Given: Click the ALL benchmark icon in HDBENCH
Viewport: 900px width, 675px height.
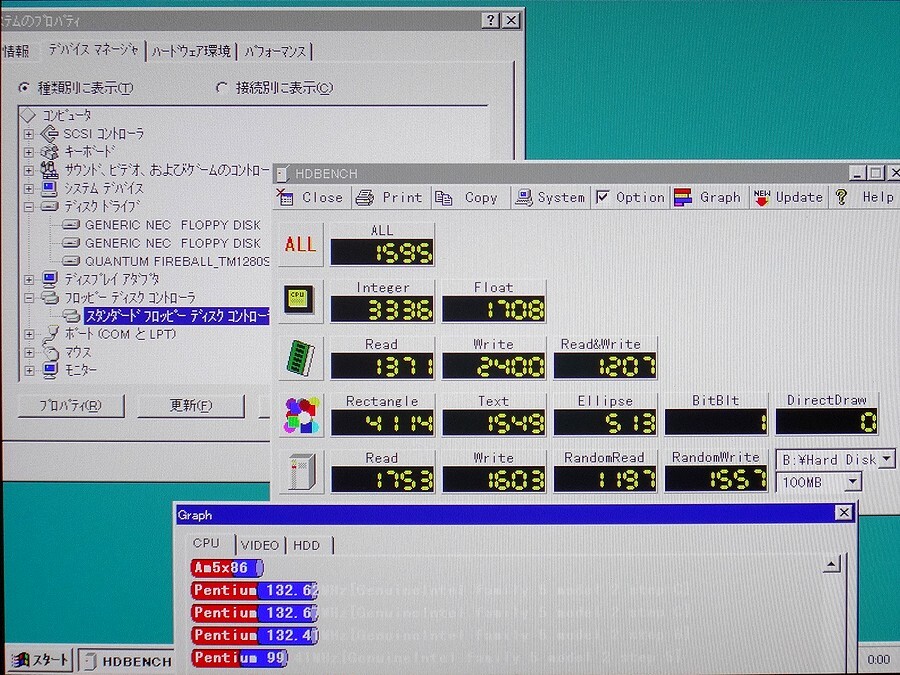Looking at the screenshot, I should 300,245.
